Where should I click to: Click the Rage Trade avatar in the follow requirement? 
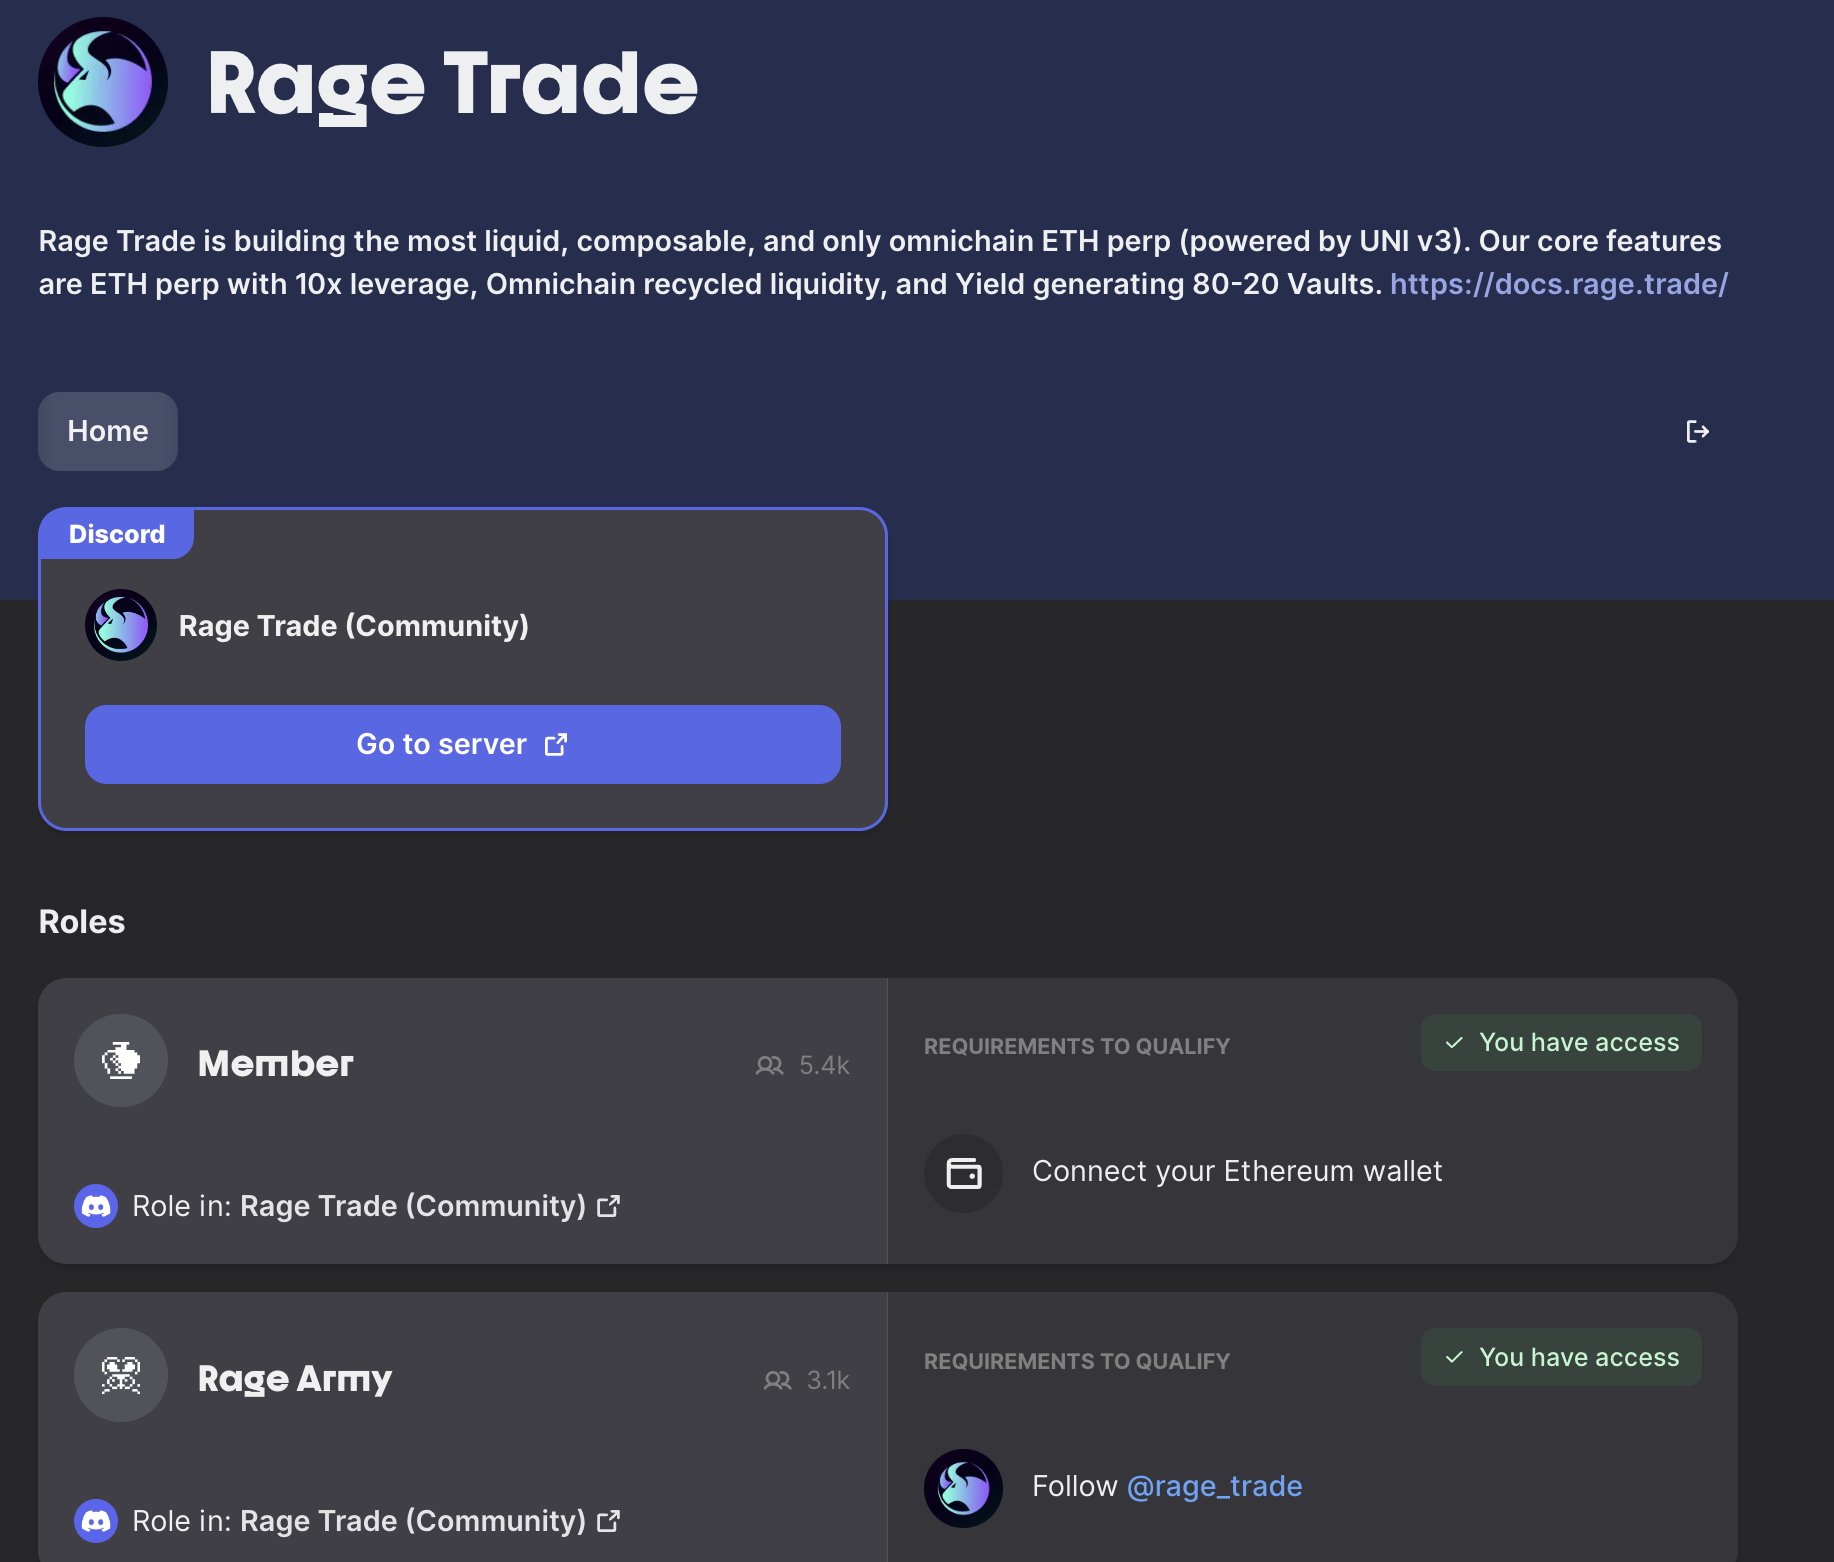point(962,1487)
